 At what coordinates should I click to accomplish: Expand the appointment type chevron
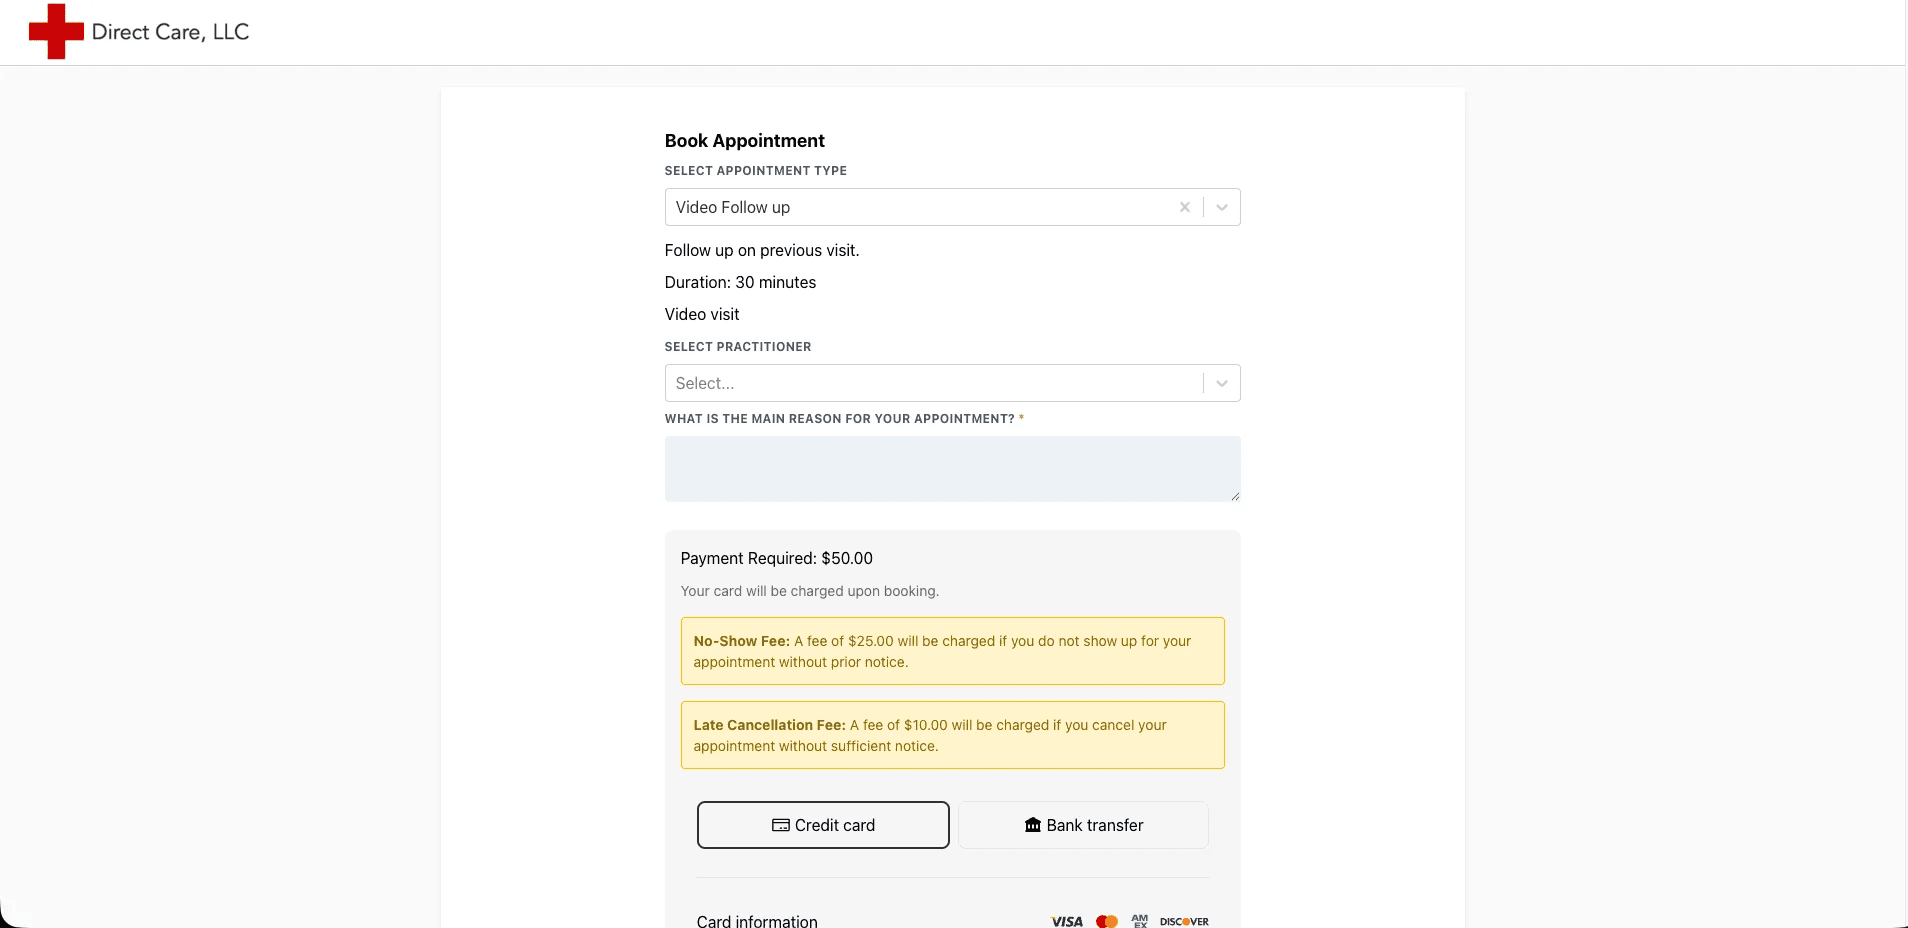click(x=1222, y=207)
